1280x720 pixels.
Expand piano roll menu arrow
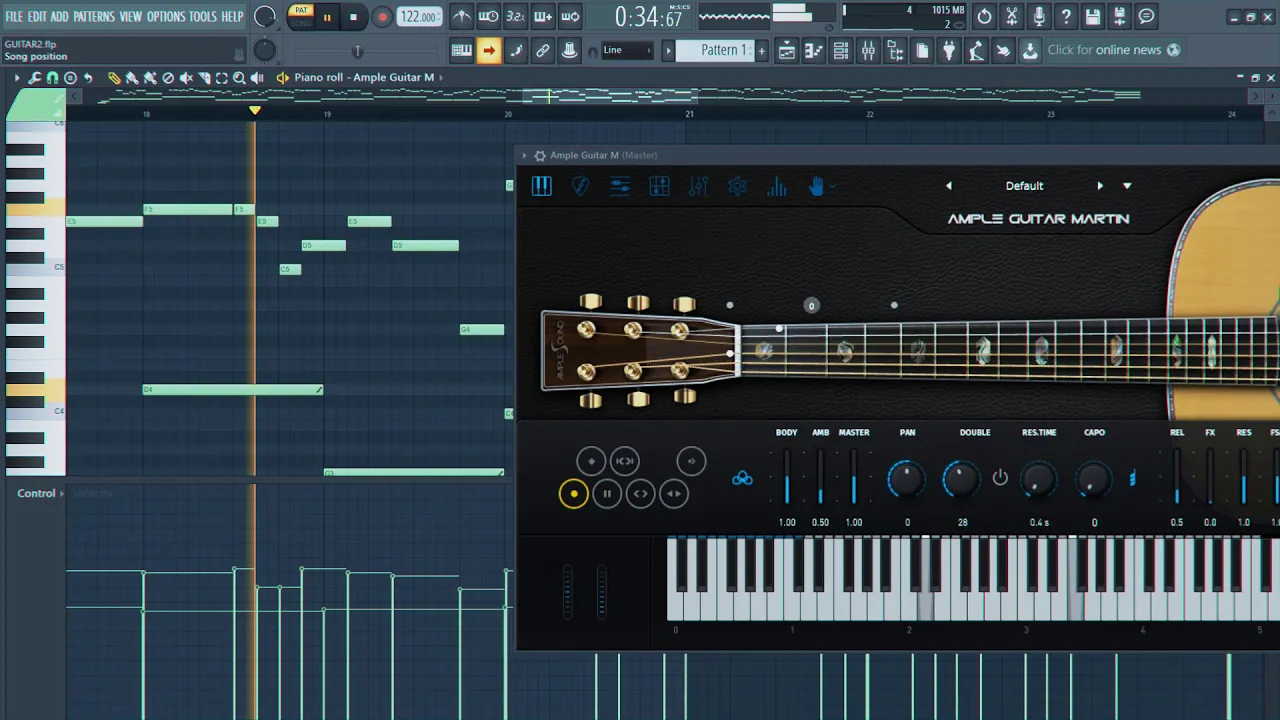(16, 77)
